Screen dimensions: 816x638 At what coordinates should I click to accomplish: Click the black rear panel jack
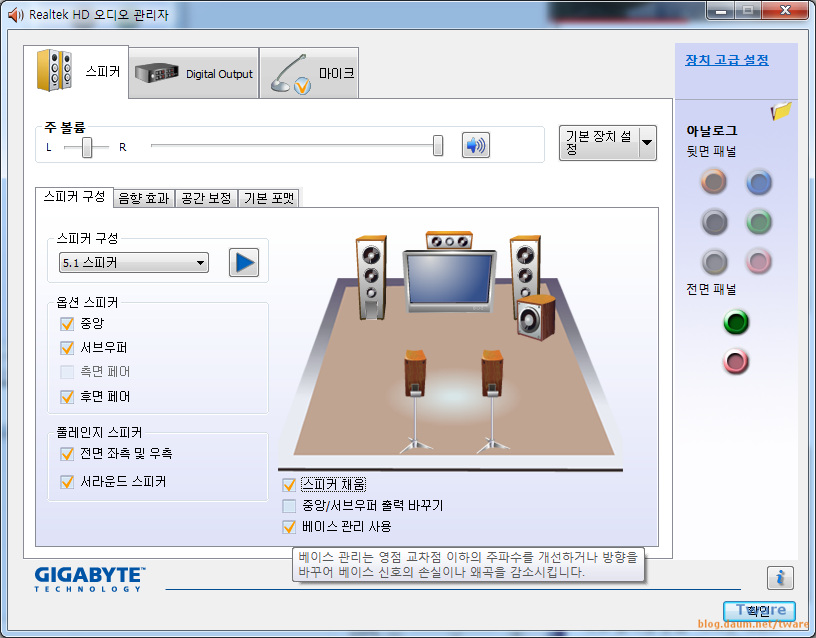[x=714, y=222]
